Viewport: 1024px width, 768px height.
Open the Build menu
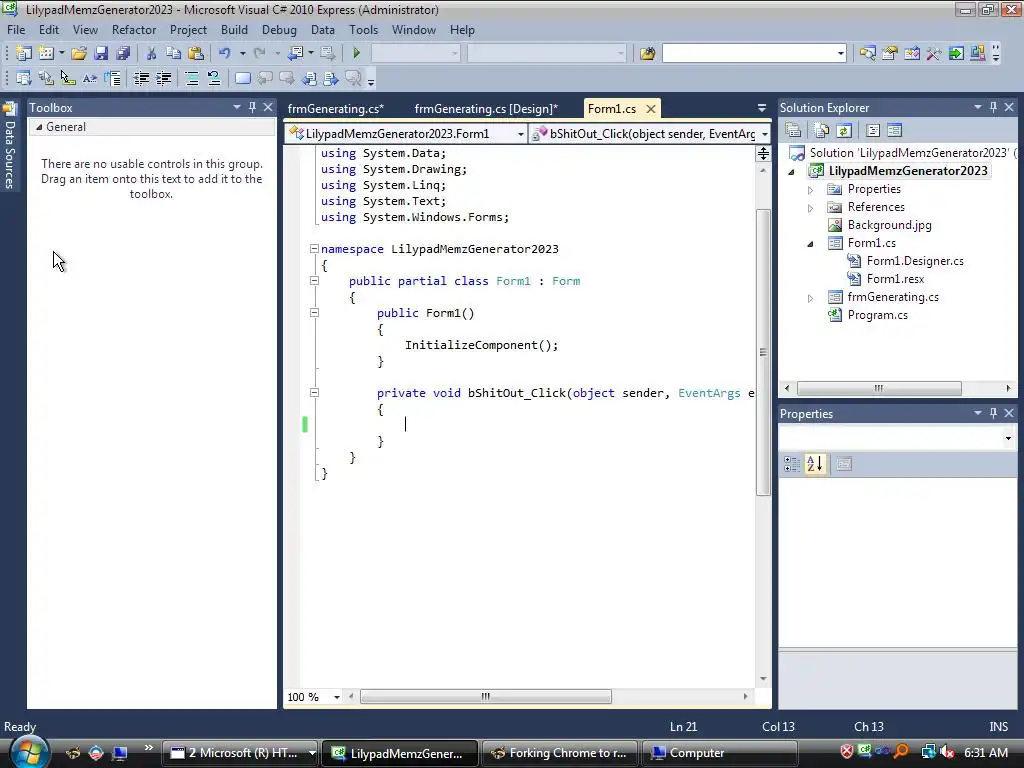pos(234,30)
